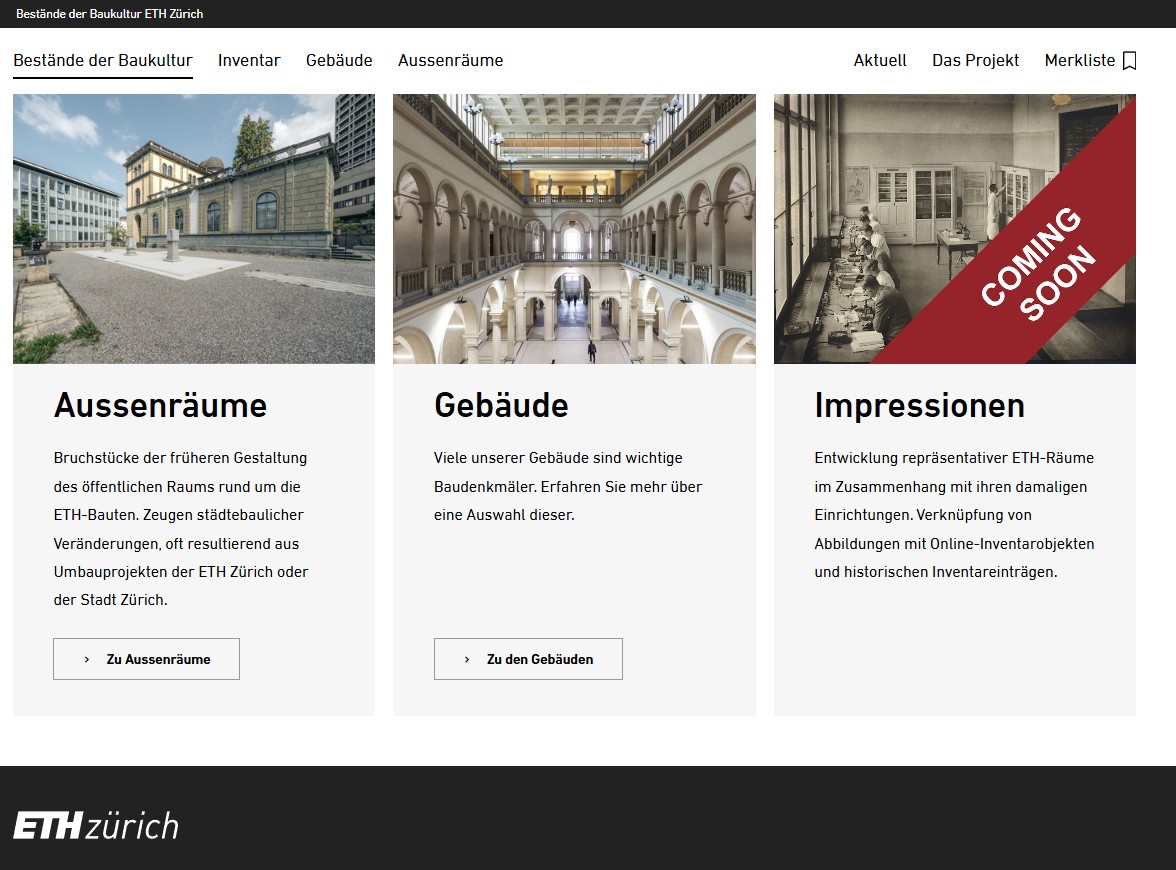The image size is (1176, 870).
Task: Click the ETH Zürich footer logo
Action: pos(96,826)
